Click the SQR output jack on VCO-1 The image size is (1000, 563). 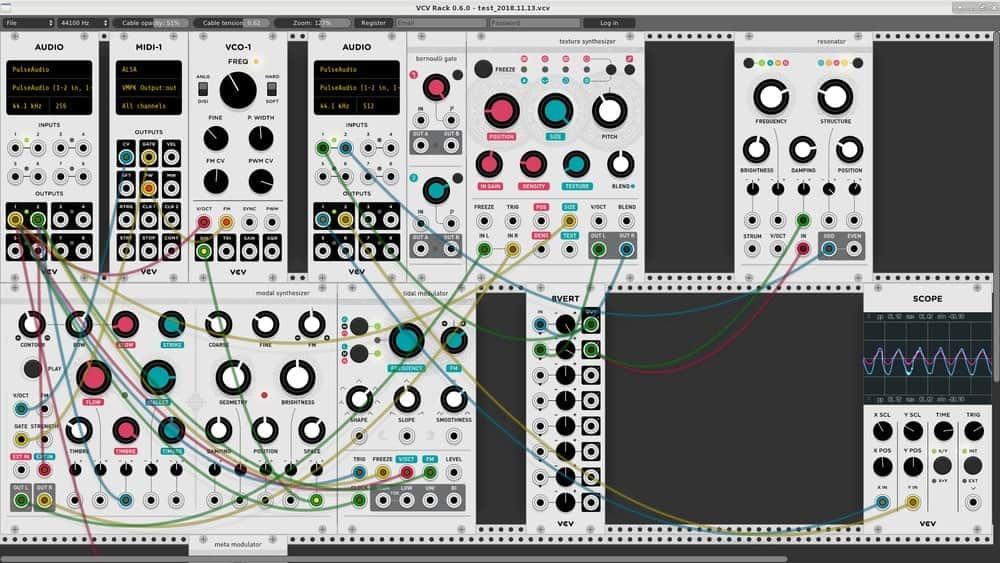tap(272, 251)
